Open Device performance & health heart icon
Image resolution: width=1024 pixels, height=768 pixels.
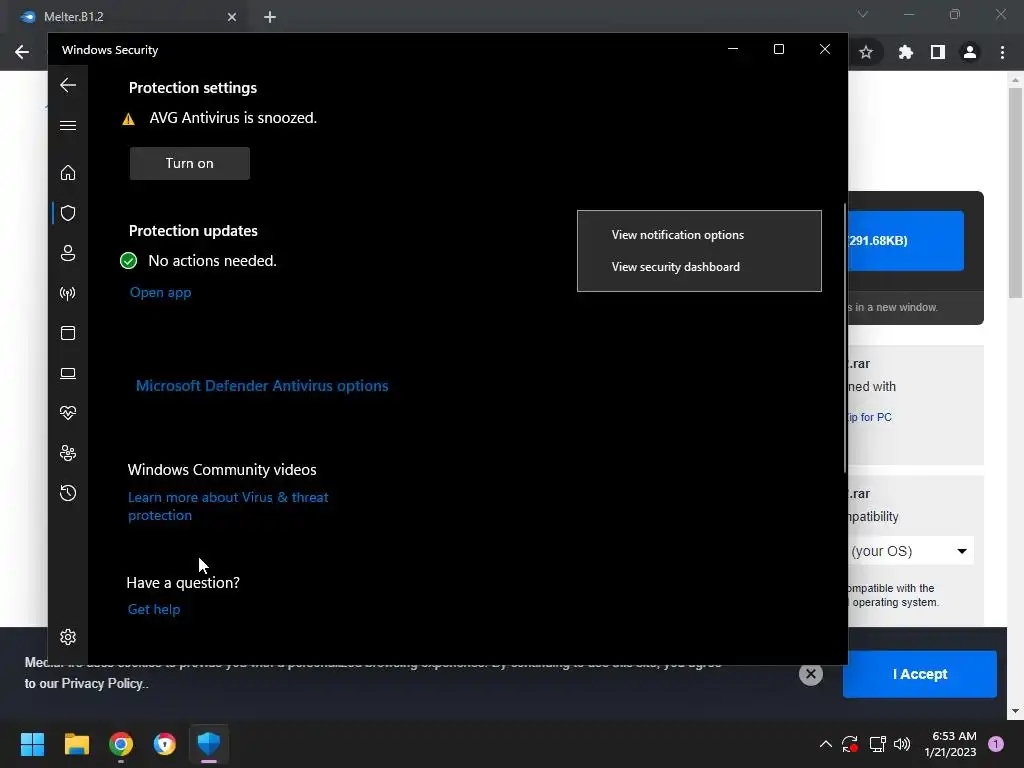click(x=68, y=413)
